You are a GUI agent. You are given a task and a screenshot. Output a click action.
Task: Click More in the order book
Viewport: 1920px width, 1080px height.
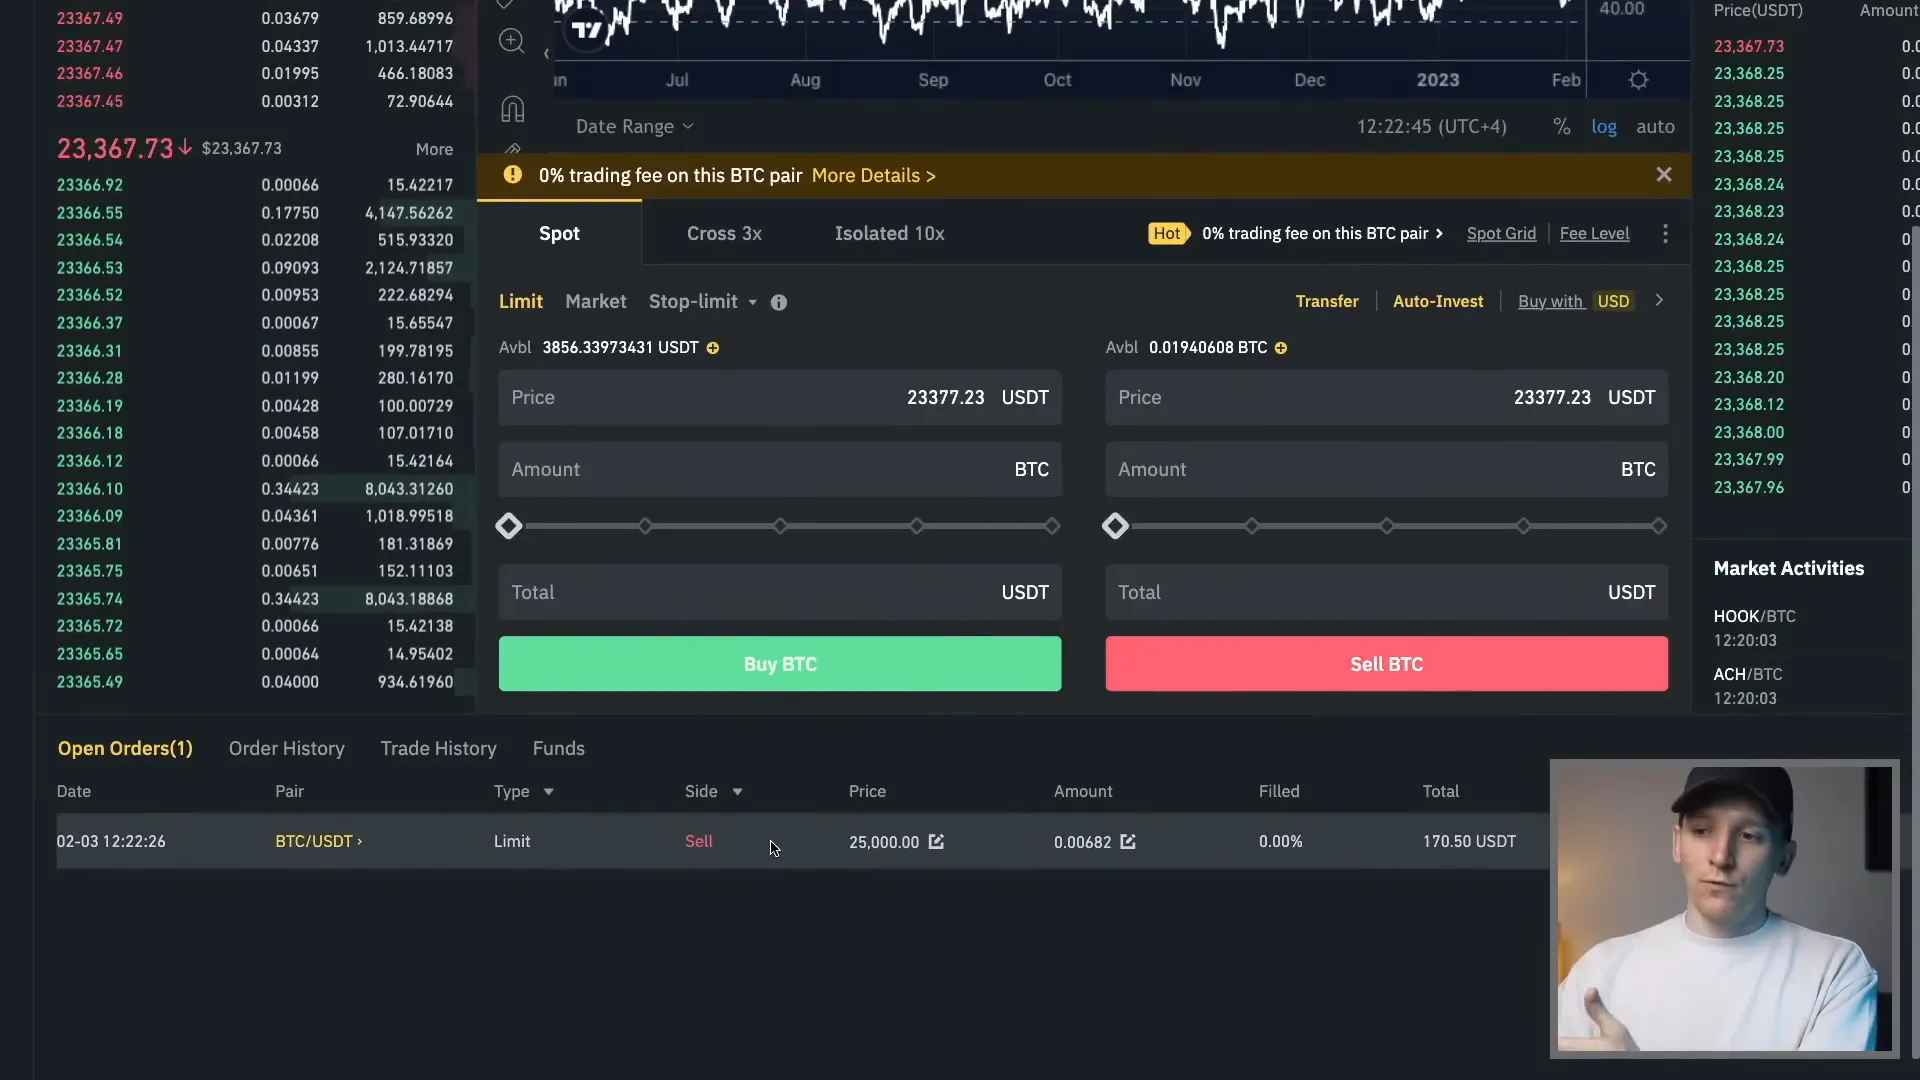tap(434, 149)
